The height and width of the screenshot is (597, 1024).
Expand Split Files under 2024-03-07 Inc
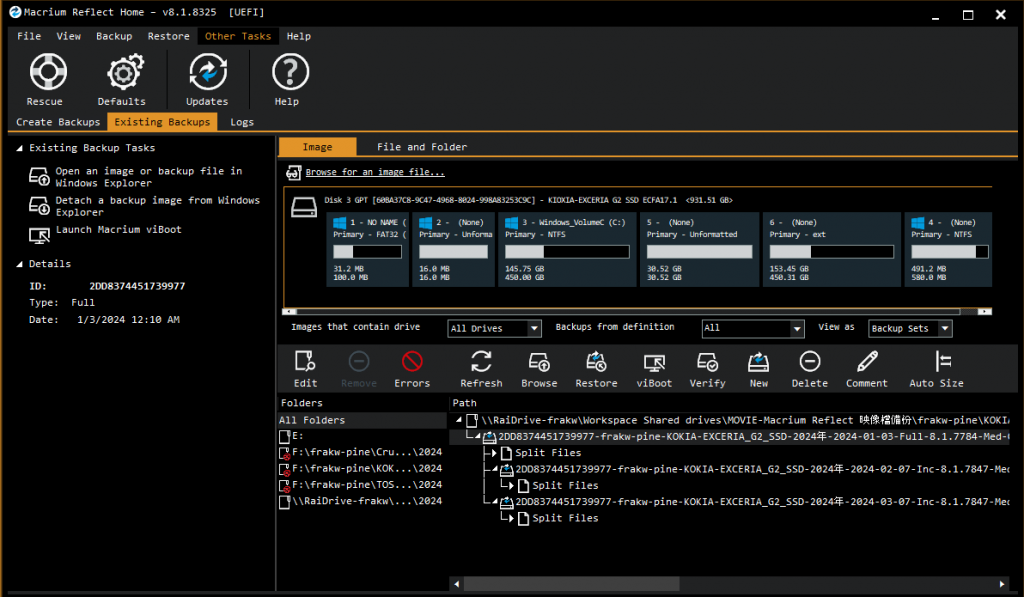point(511,518)
